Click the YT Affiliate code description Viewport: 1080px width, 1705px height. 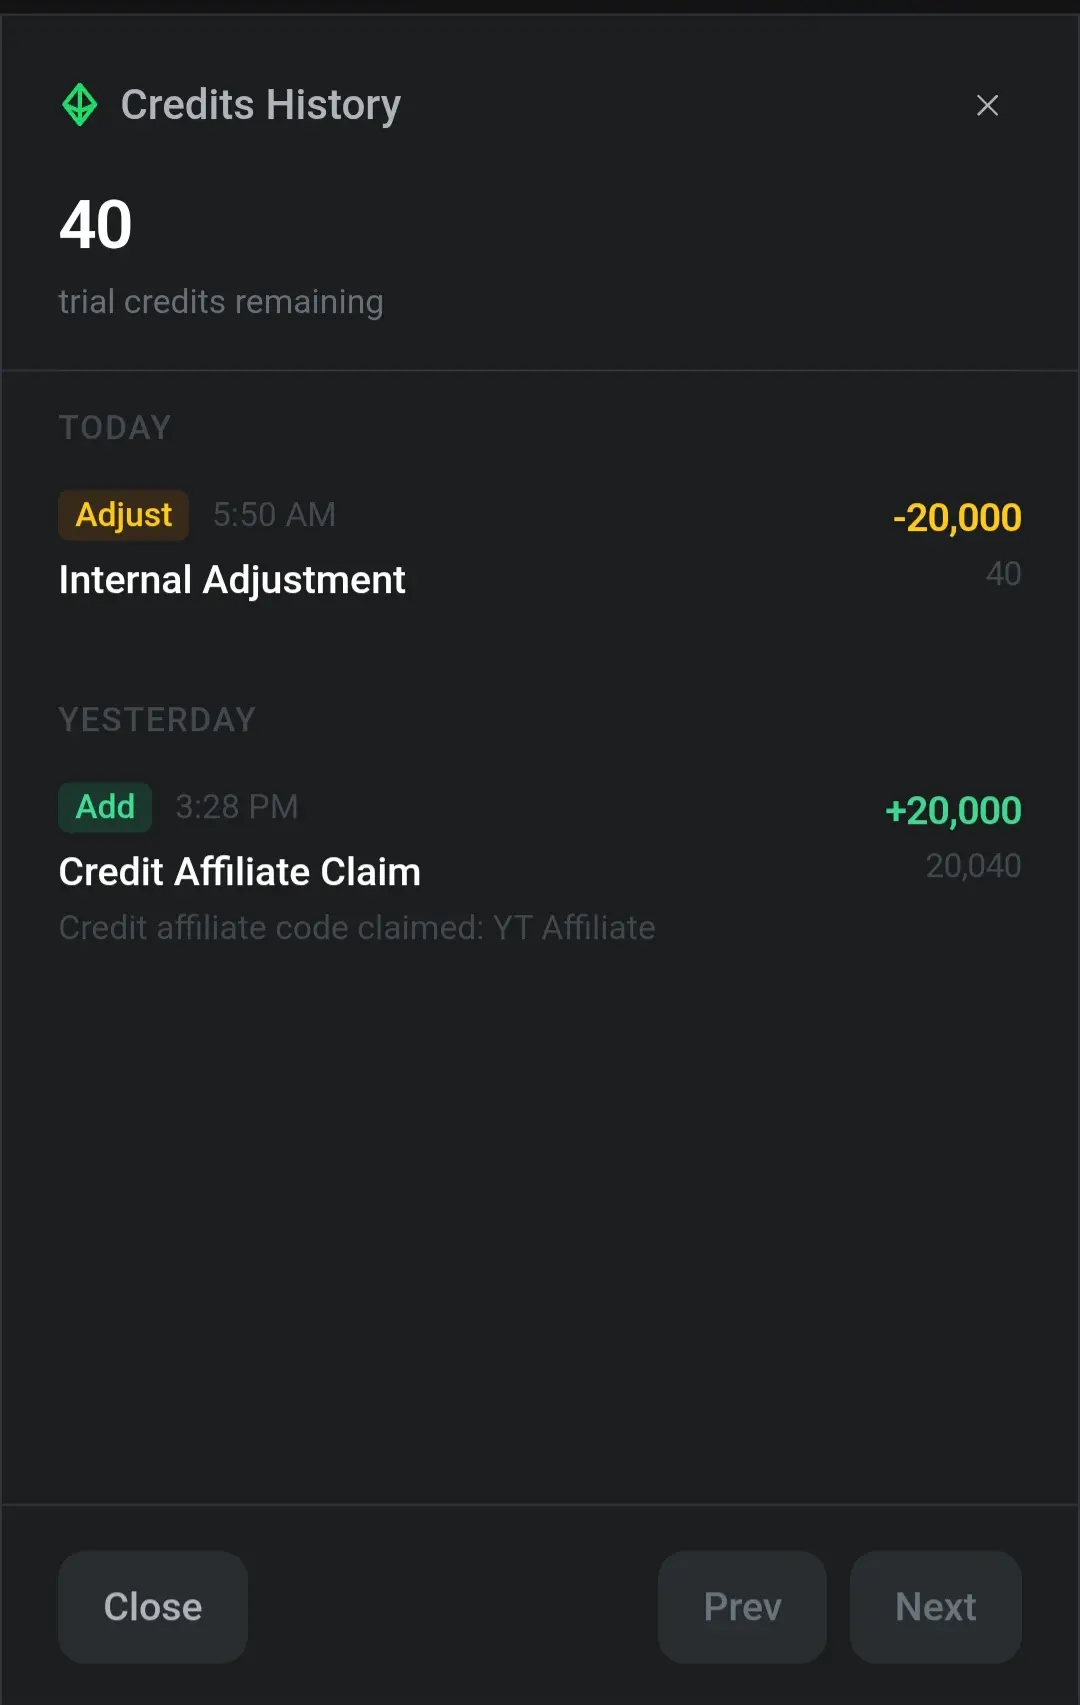357,928
